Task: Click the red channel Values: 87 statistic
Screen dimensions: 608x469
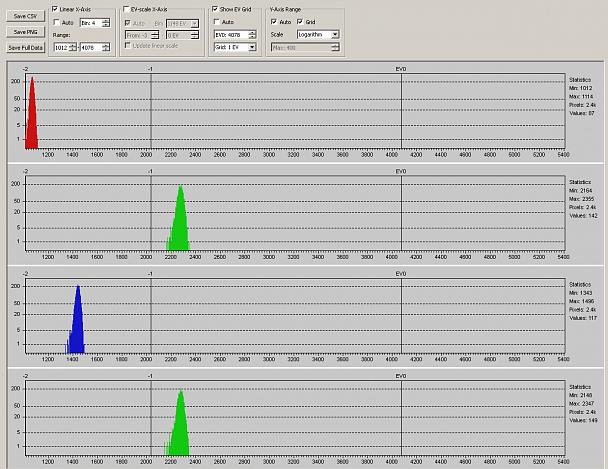Action: [x=582, y=113]
